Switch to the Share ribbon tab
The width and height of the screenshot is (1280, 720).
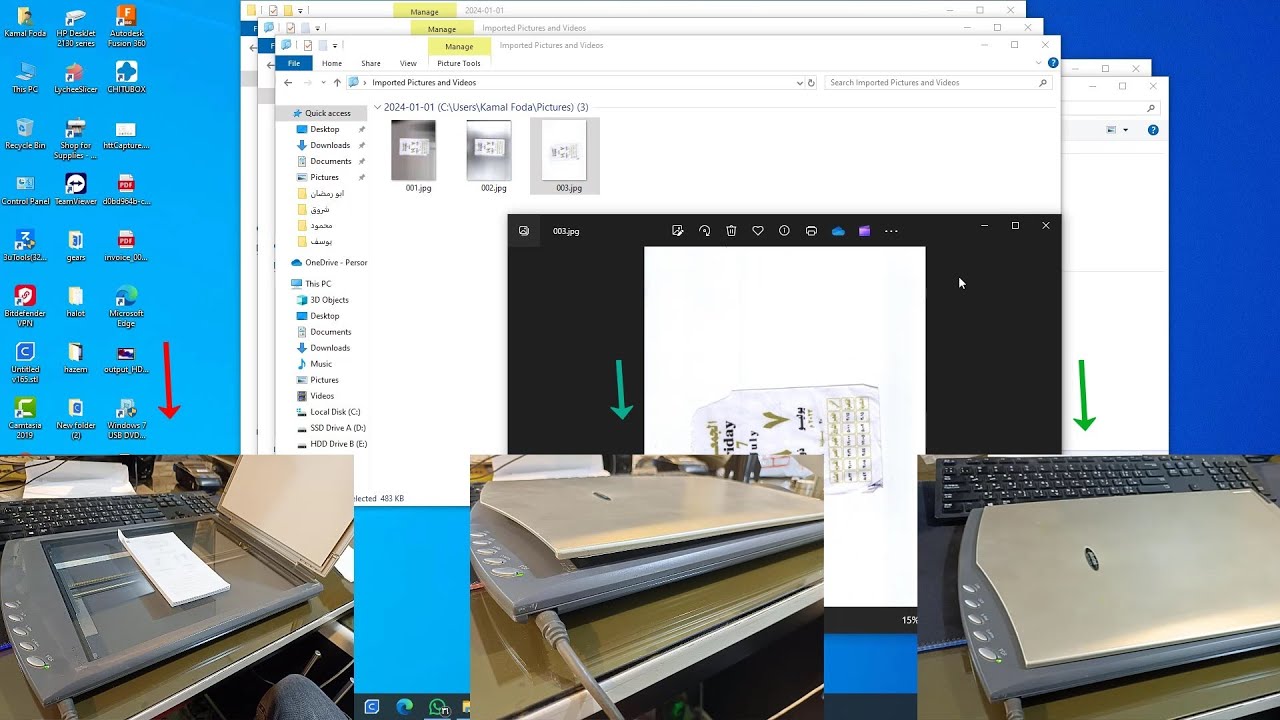click(x=371, y=63)
